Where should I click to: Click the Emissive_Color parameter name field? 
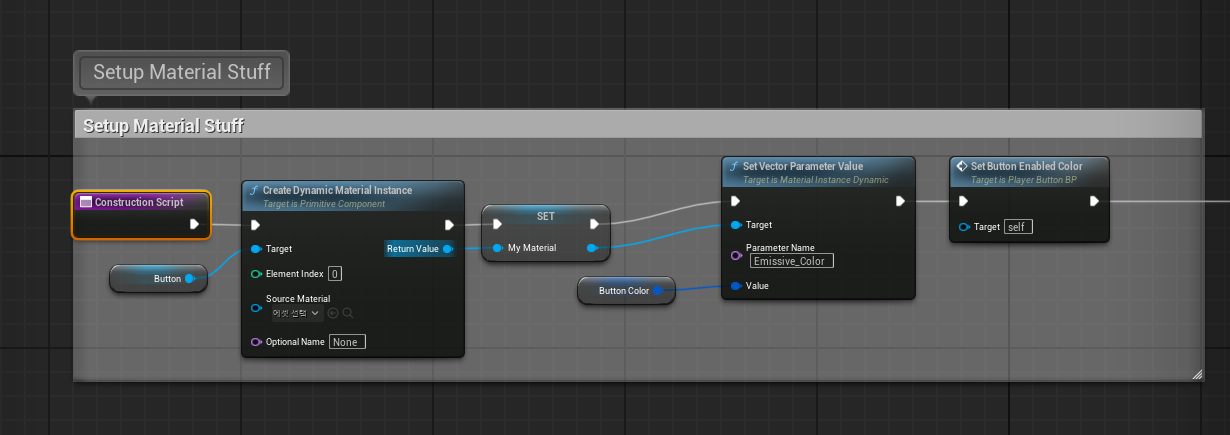(792, 261)
